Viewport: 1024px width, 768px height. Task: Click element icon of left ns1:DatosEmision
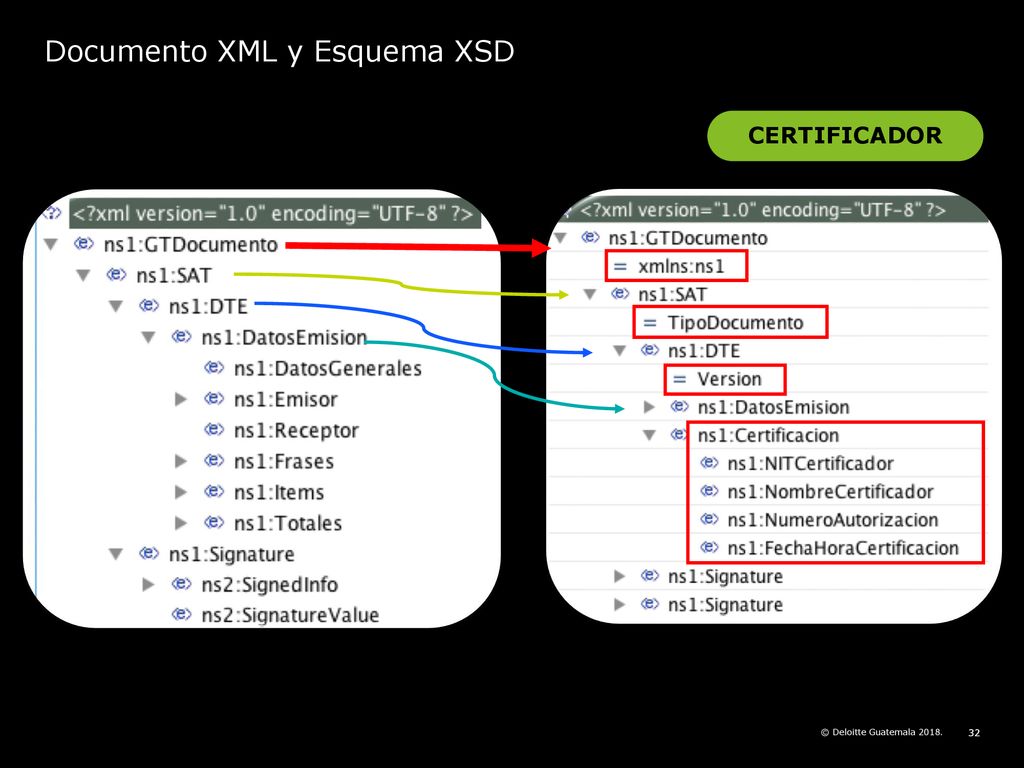pos(182,336)
